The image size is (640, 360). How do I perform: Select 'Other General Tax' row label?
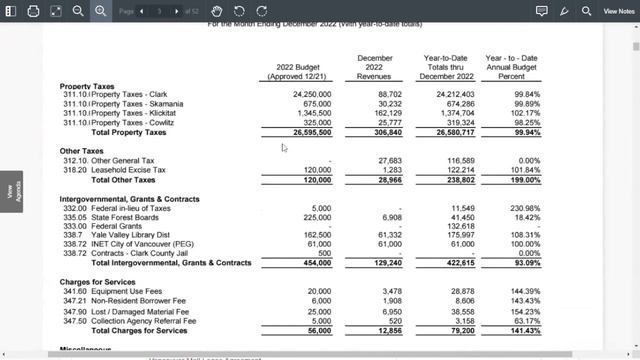coord(122,161)
